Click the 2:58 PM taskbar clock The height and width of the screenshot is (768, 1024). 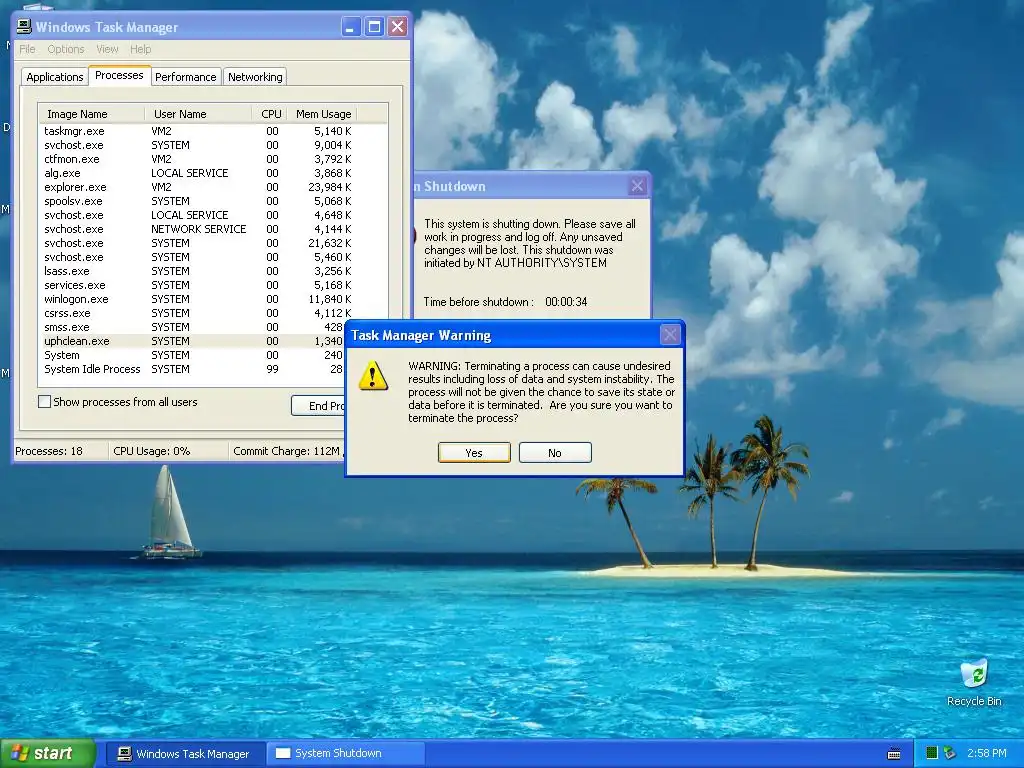coord(987,753)
